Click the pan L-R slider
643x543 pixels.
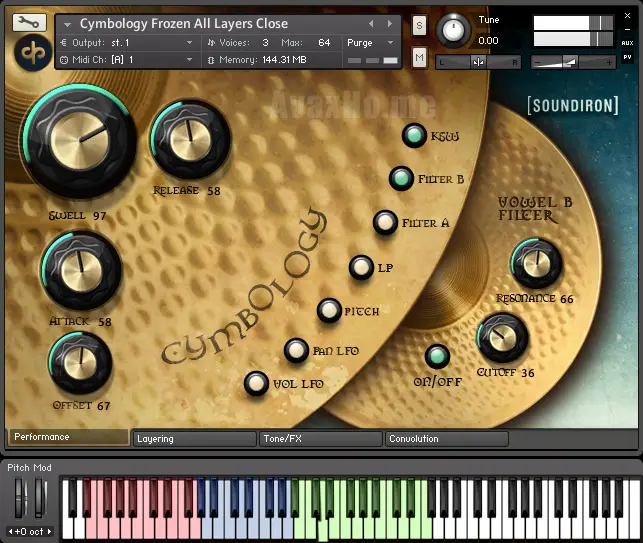click(x=478, y=62)
